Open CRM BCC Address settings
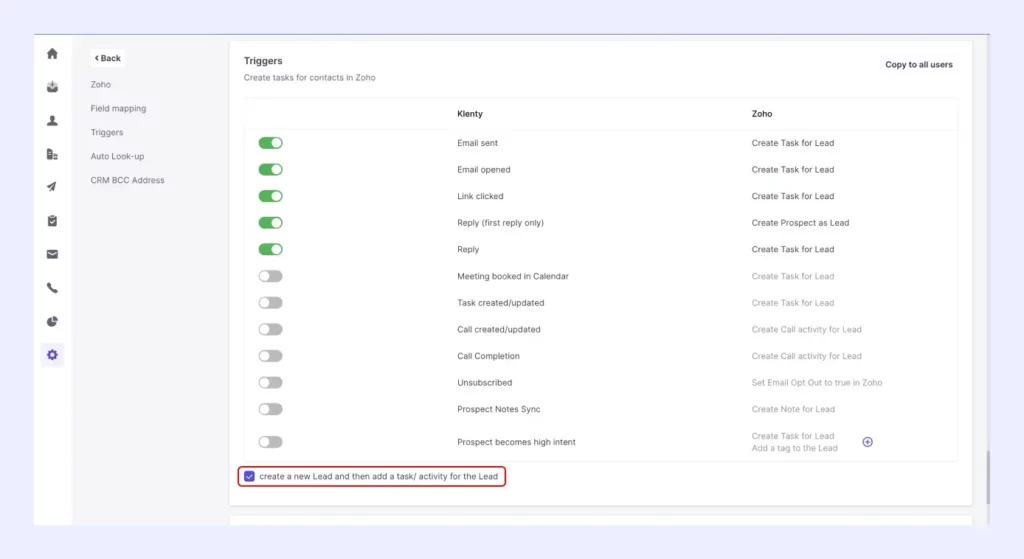Screen dimensions: 1024x559 (127, 180)
